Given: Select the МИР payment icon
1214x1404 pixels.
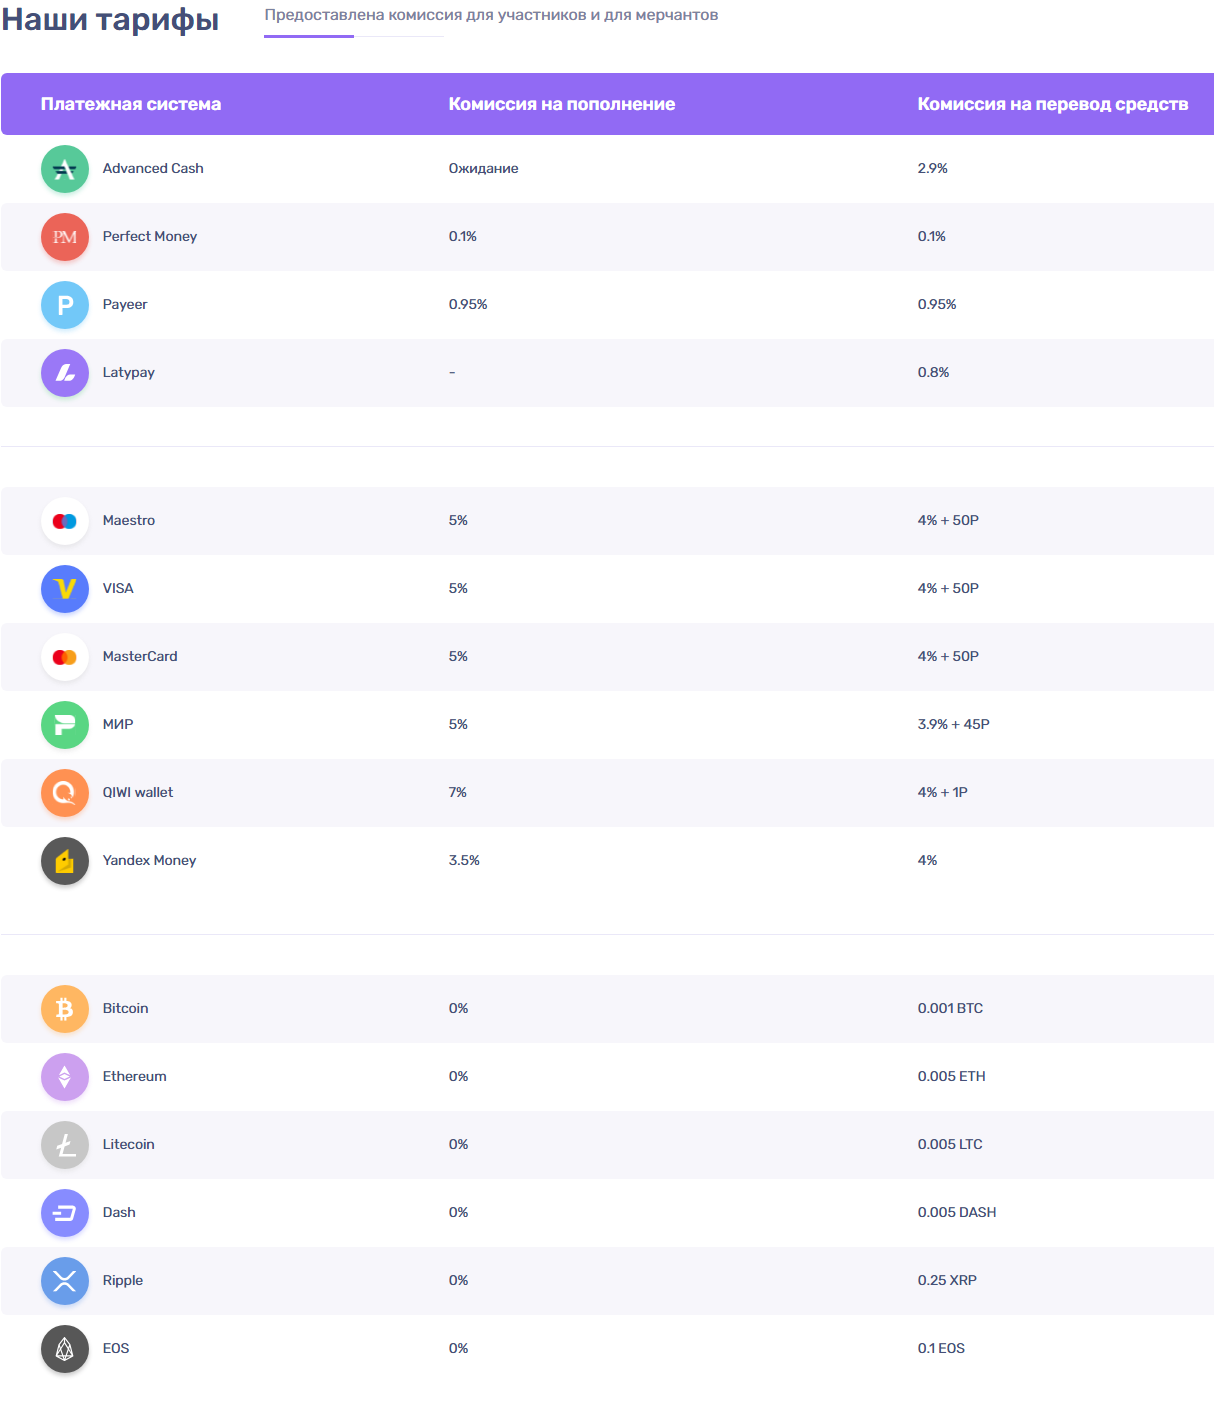Looking at the screenshot, I should [x=64, y=724].
